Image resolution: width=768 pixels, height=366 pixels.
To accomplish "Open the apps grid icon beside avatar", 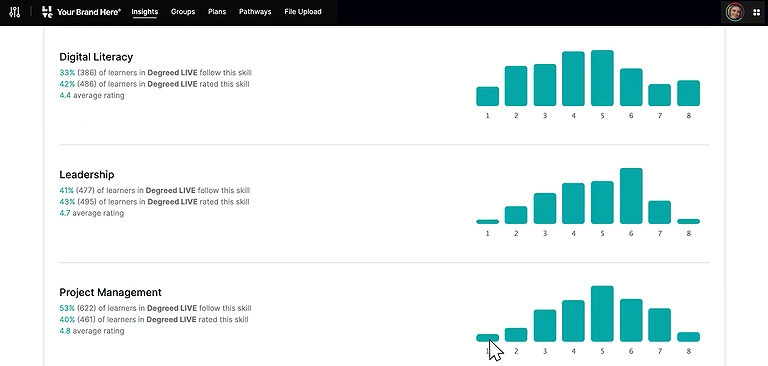I will pyautogui.click(x=757, y=13).
